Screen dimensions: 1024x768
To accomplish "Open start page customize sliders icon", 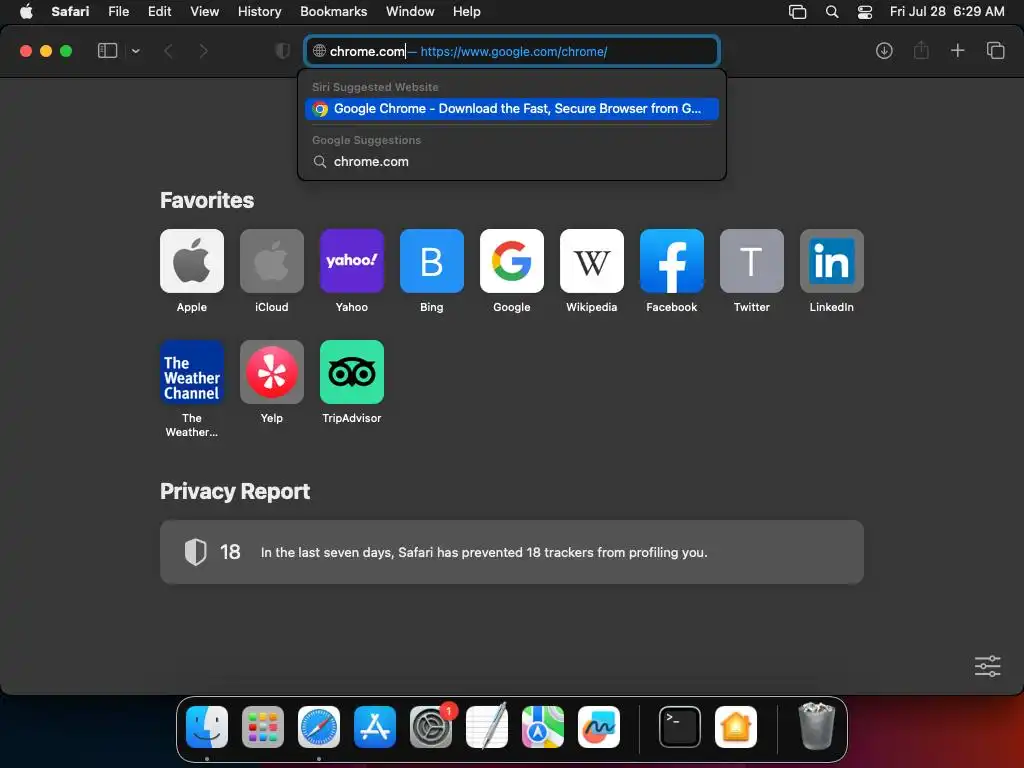I will click(987, 666).
